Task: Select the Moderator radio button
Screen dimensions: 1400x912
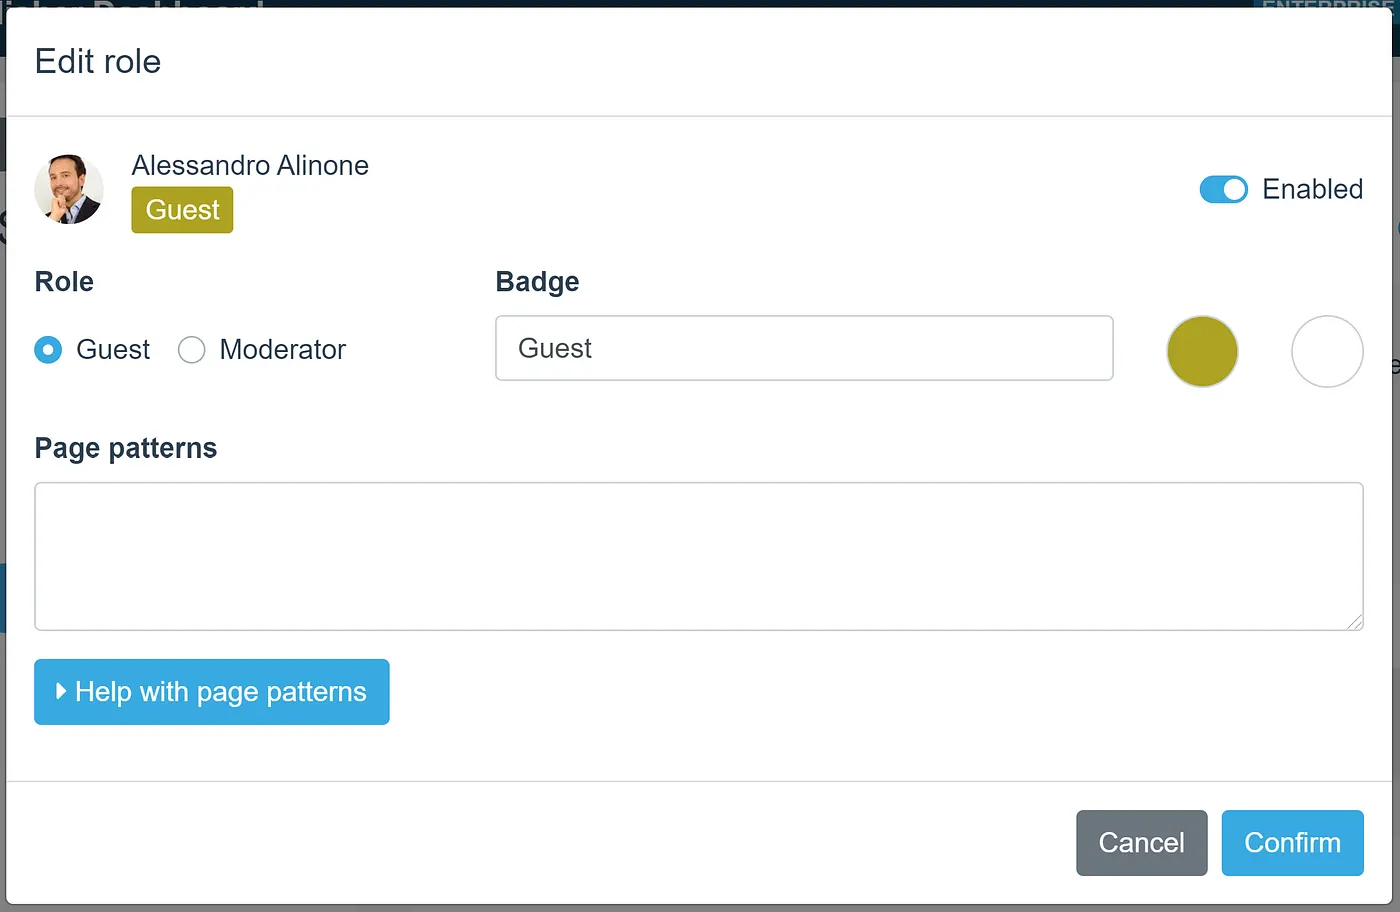Action: click(x=191, y=350)
